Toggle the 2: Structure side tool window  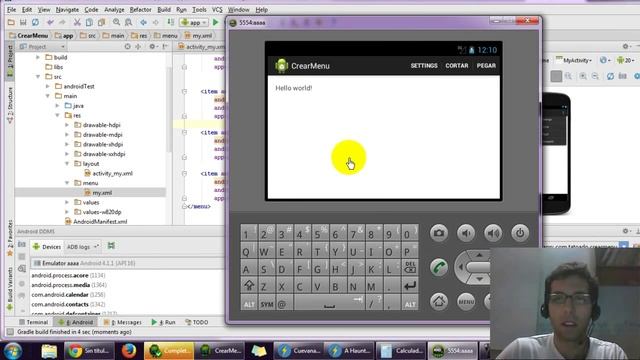pyautogui.click(x=10, y=105)
